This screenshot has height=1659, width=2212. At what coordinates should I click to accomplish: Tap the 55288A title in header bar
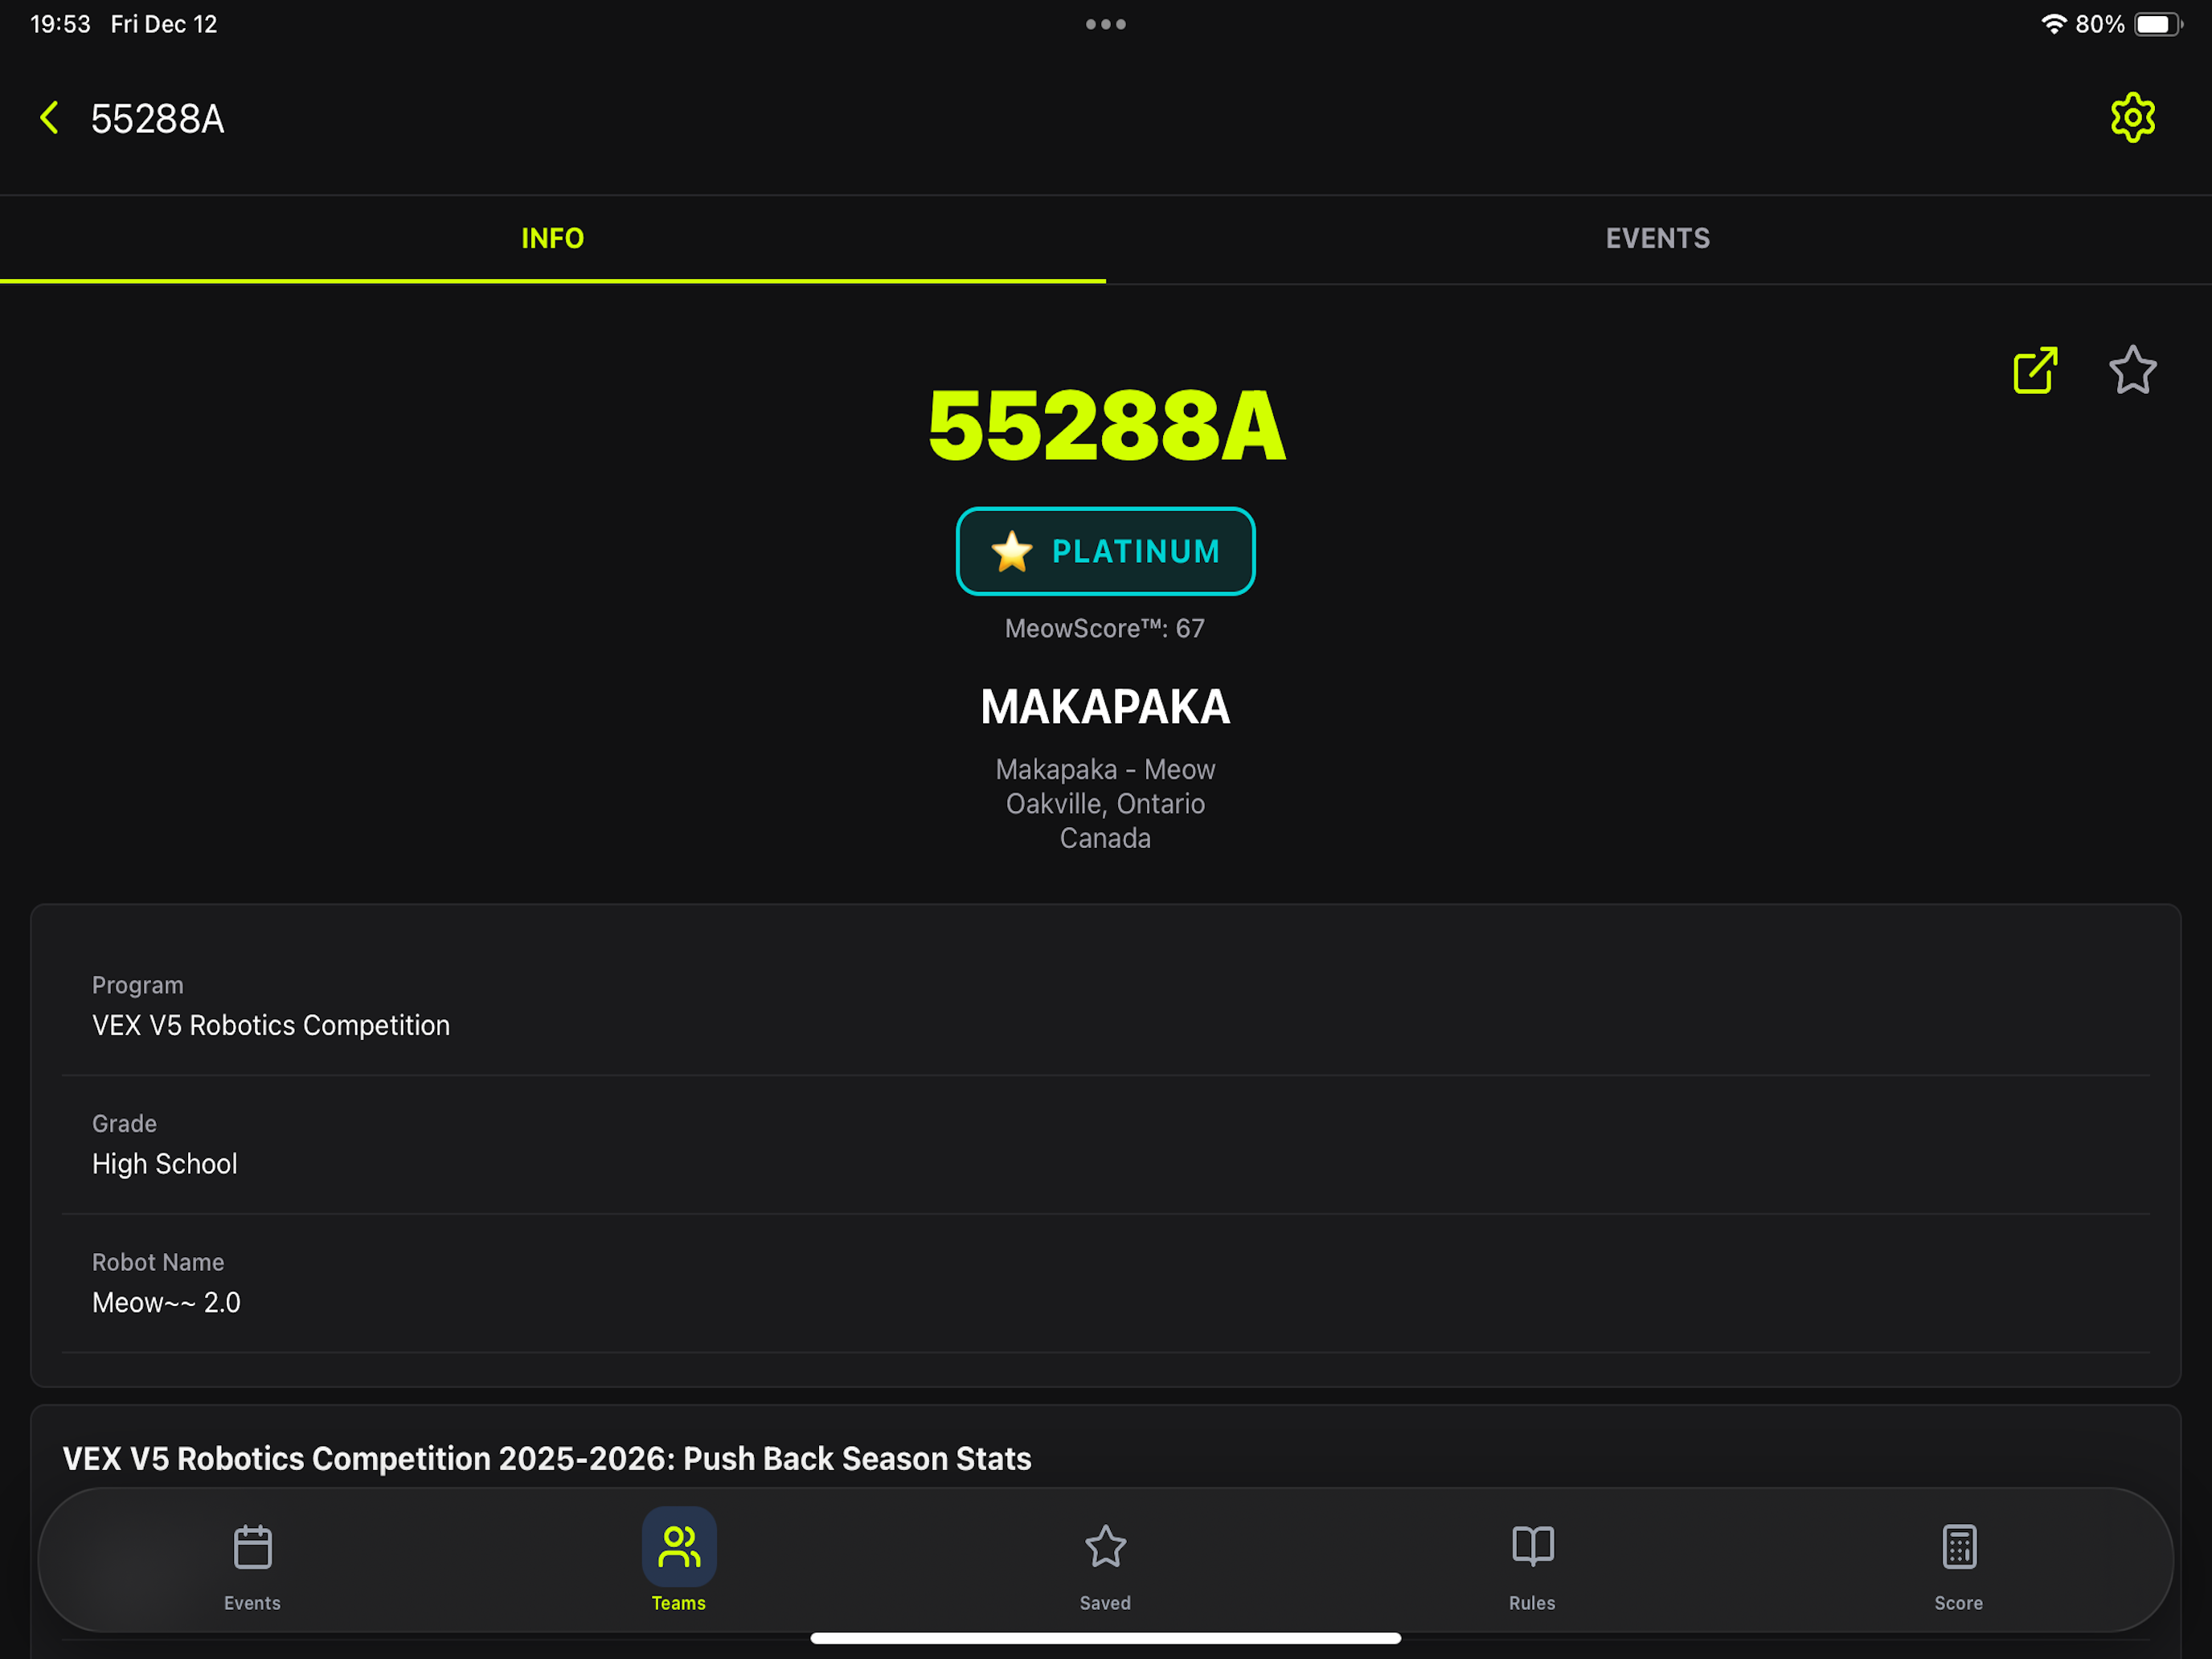coord(158,119)
